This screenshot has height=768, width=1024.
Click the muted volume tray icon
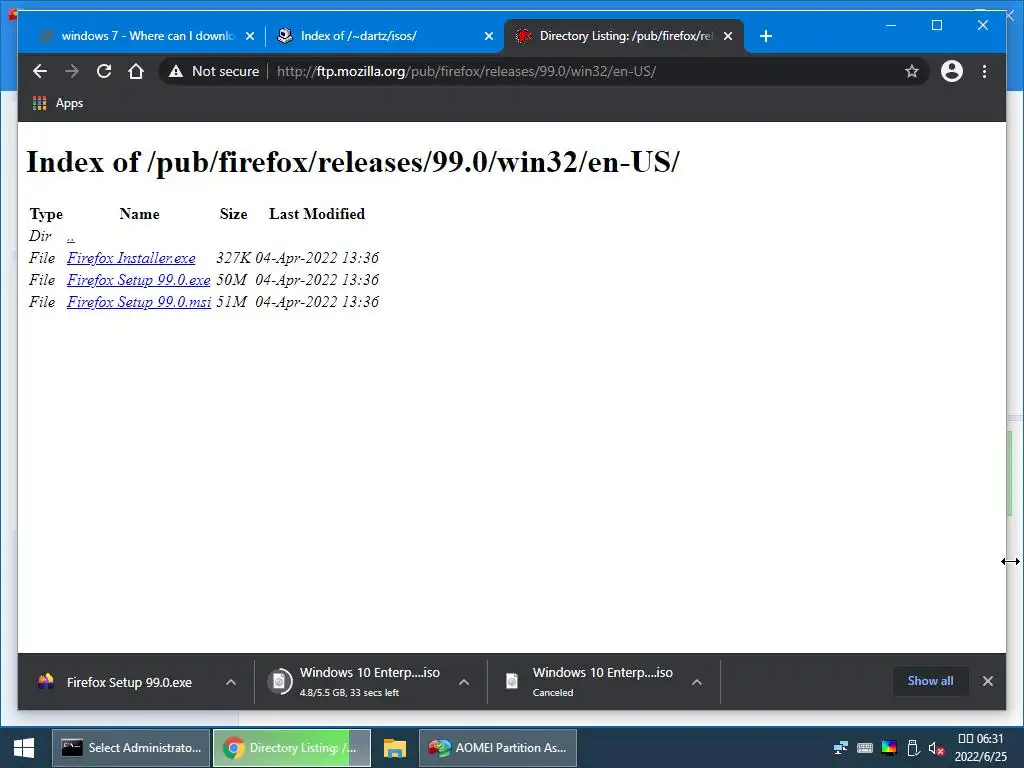[936, 748]
